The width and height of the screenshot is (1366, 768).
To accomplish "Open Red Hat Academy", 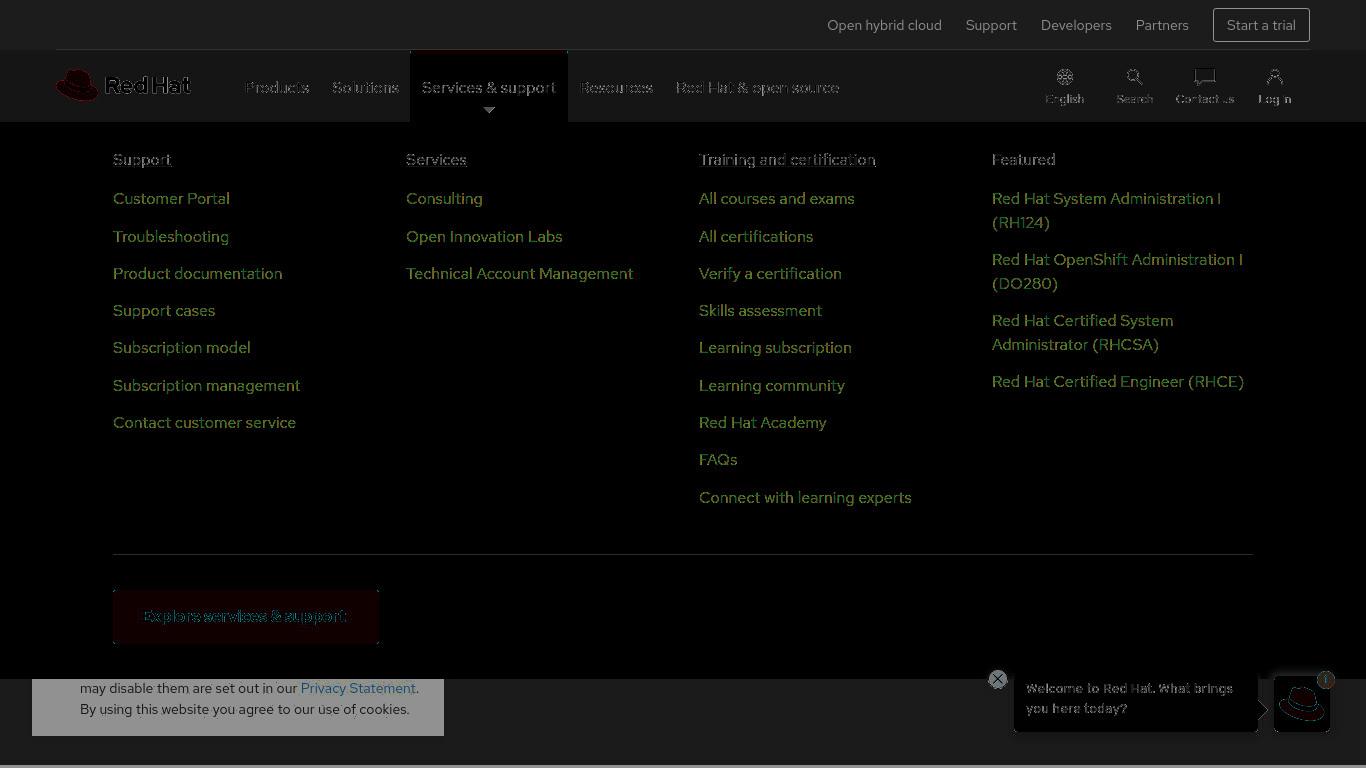I will tap(762, 422).
